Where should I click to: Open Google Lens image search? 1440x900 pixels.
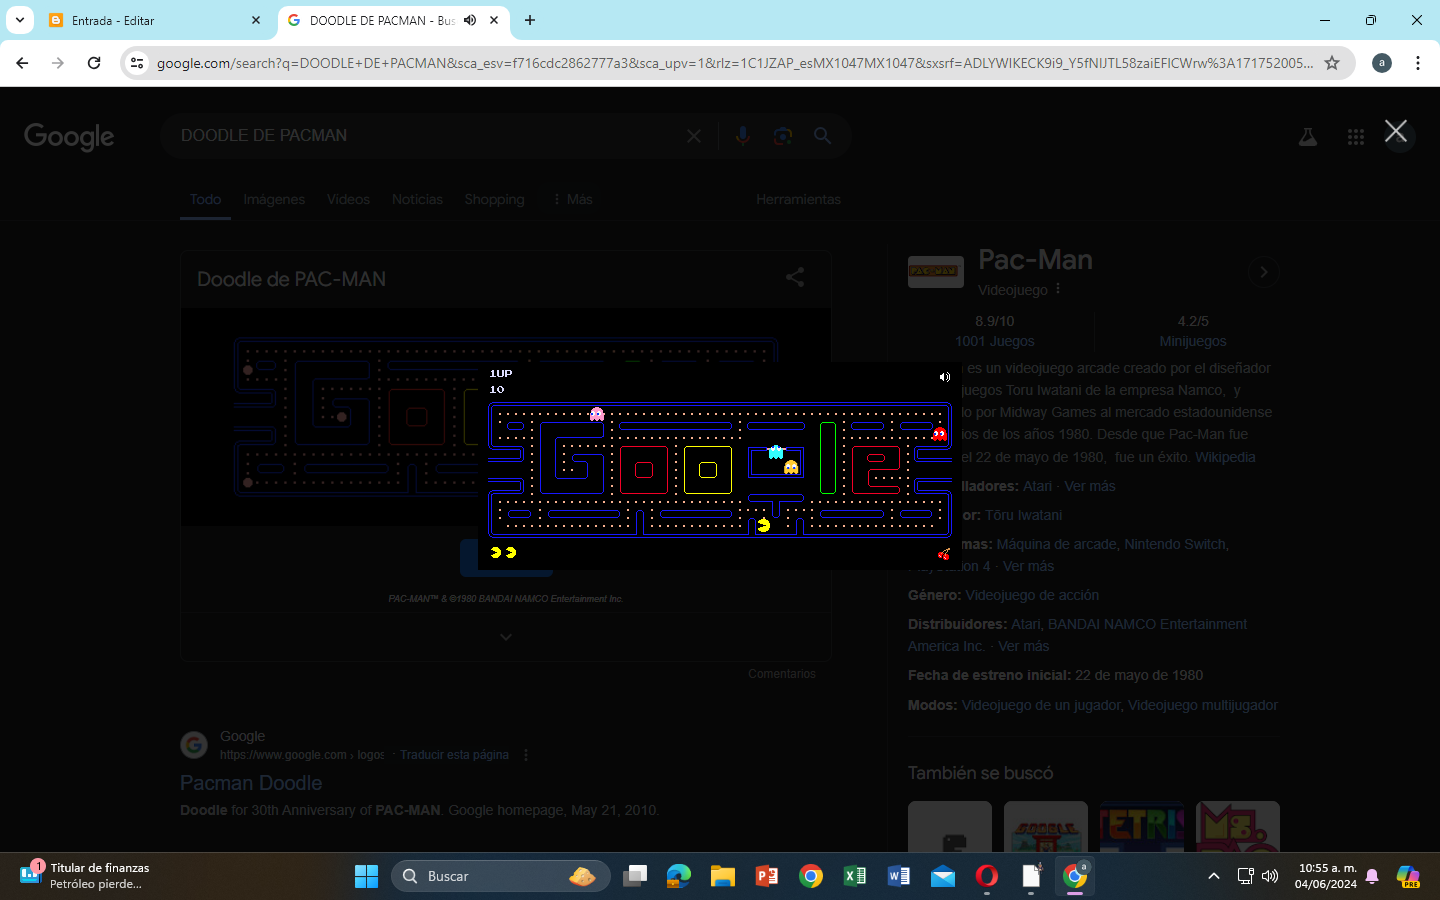783,136
